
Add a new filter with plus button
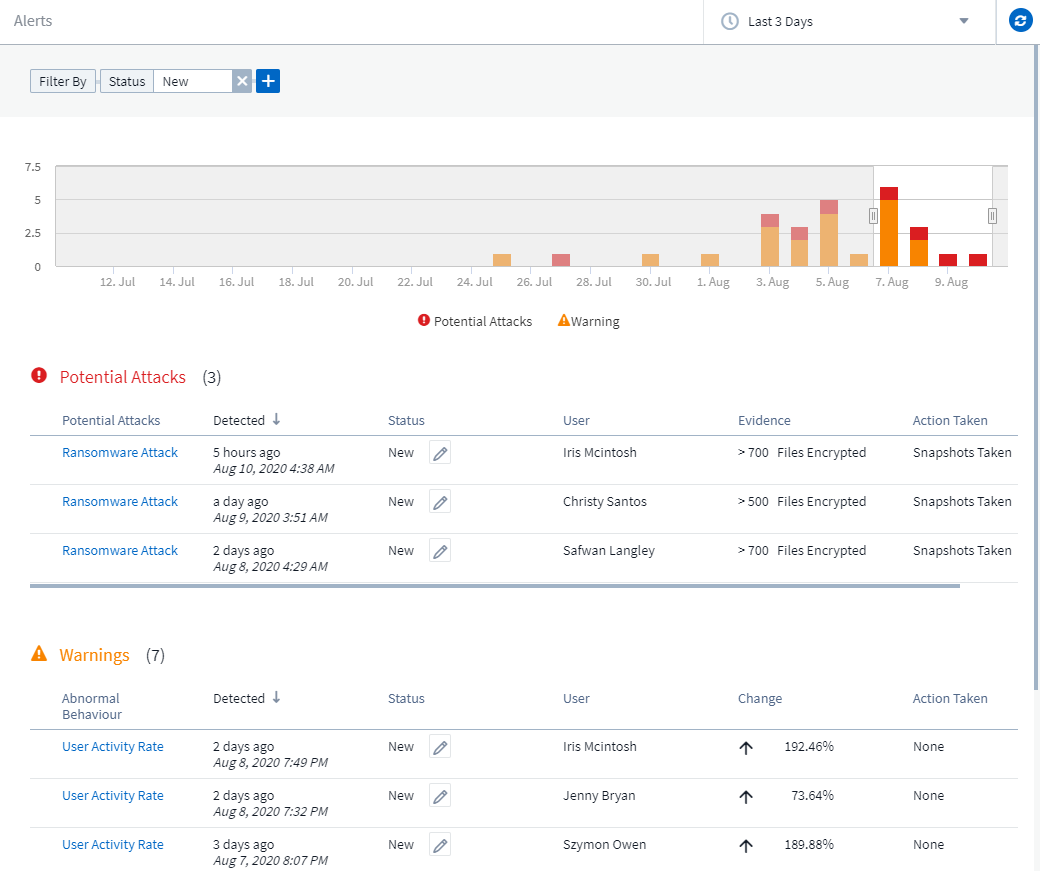click(268, 82)
